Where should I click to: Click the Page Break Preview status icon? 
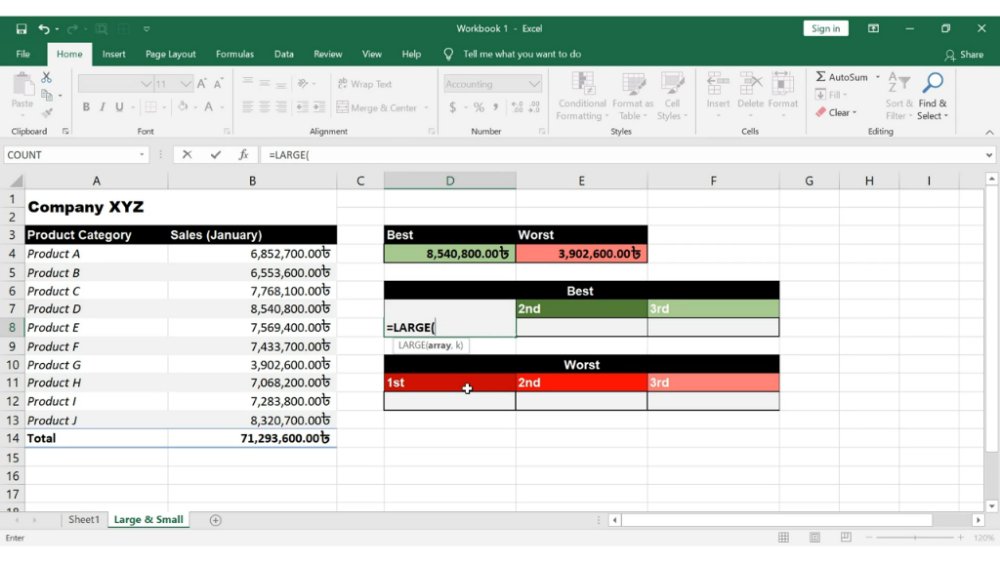(846, 538)
